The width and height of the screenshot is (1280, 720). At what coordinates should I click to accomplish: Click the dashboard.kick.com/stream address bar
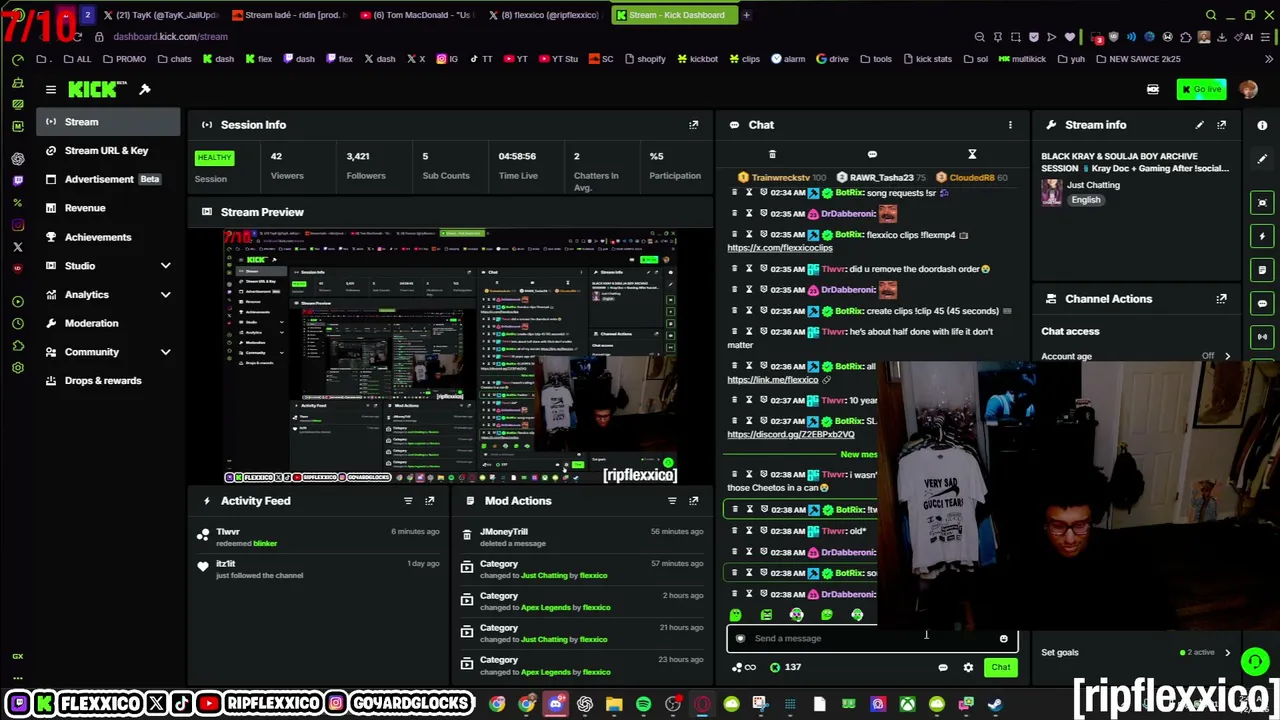pyautogui.click(x=170, y=37)
